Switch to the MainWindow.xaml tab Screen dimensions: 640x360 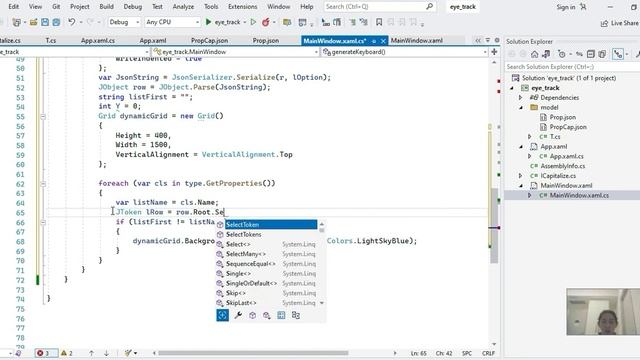pyautogui.click(x=416, y=40)
